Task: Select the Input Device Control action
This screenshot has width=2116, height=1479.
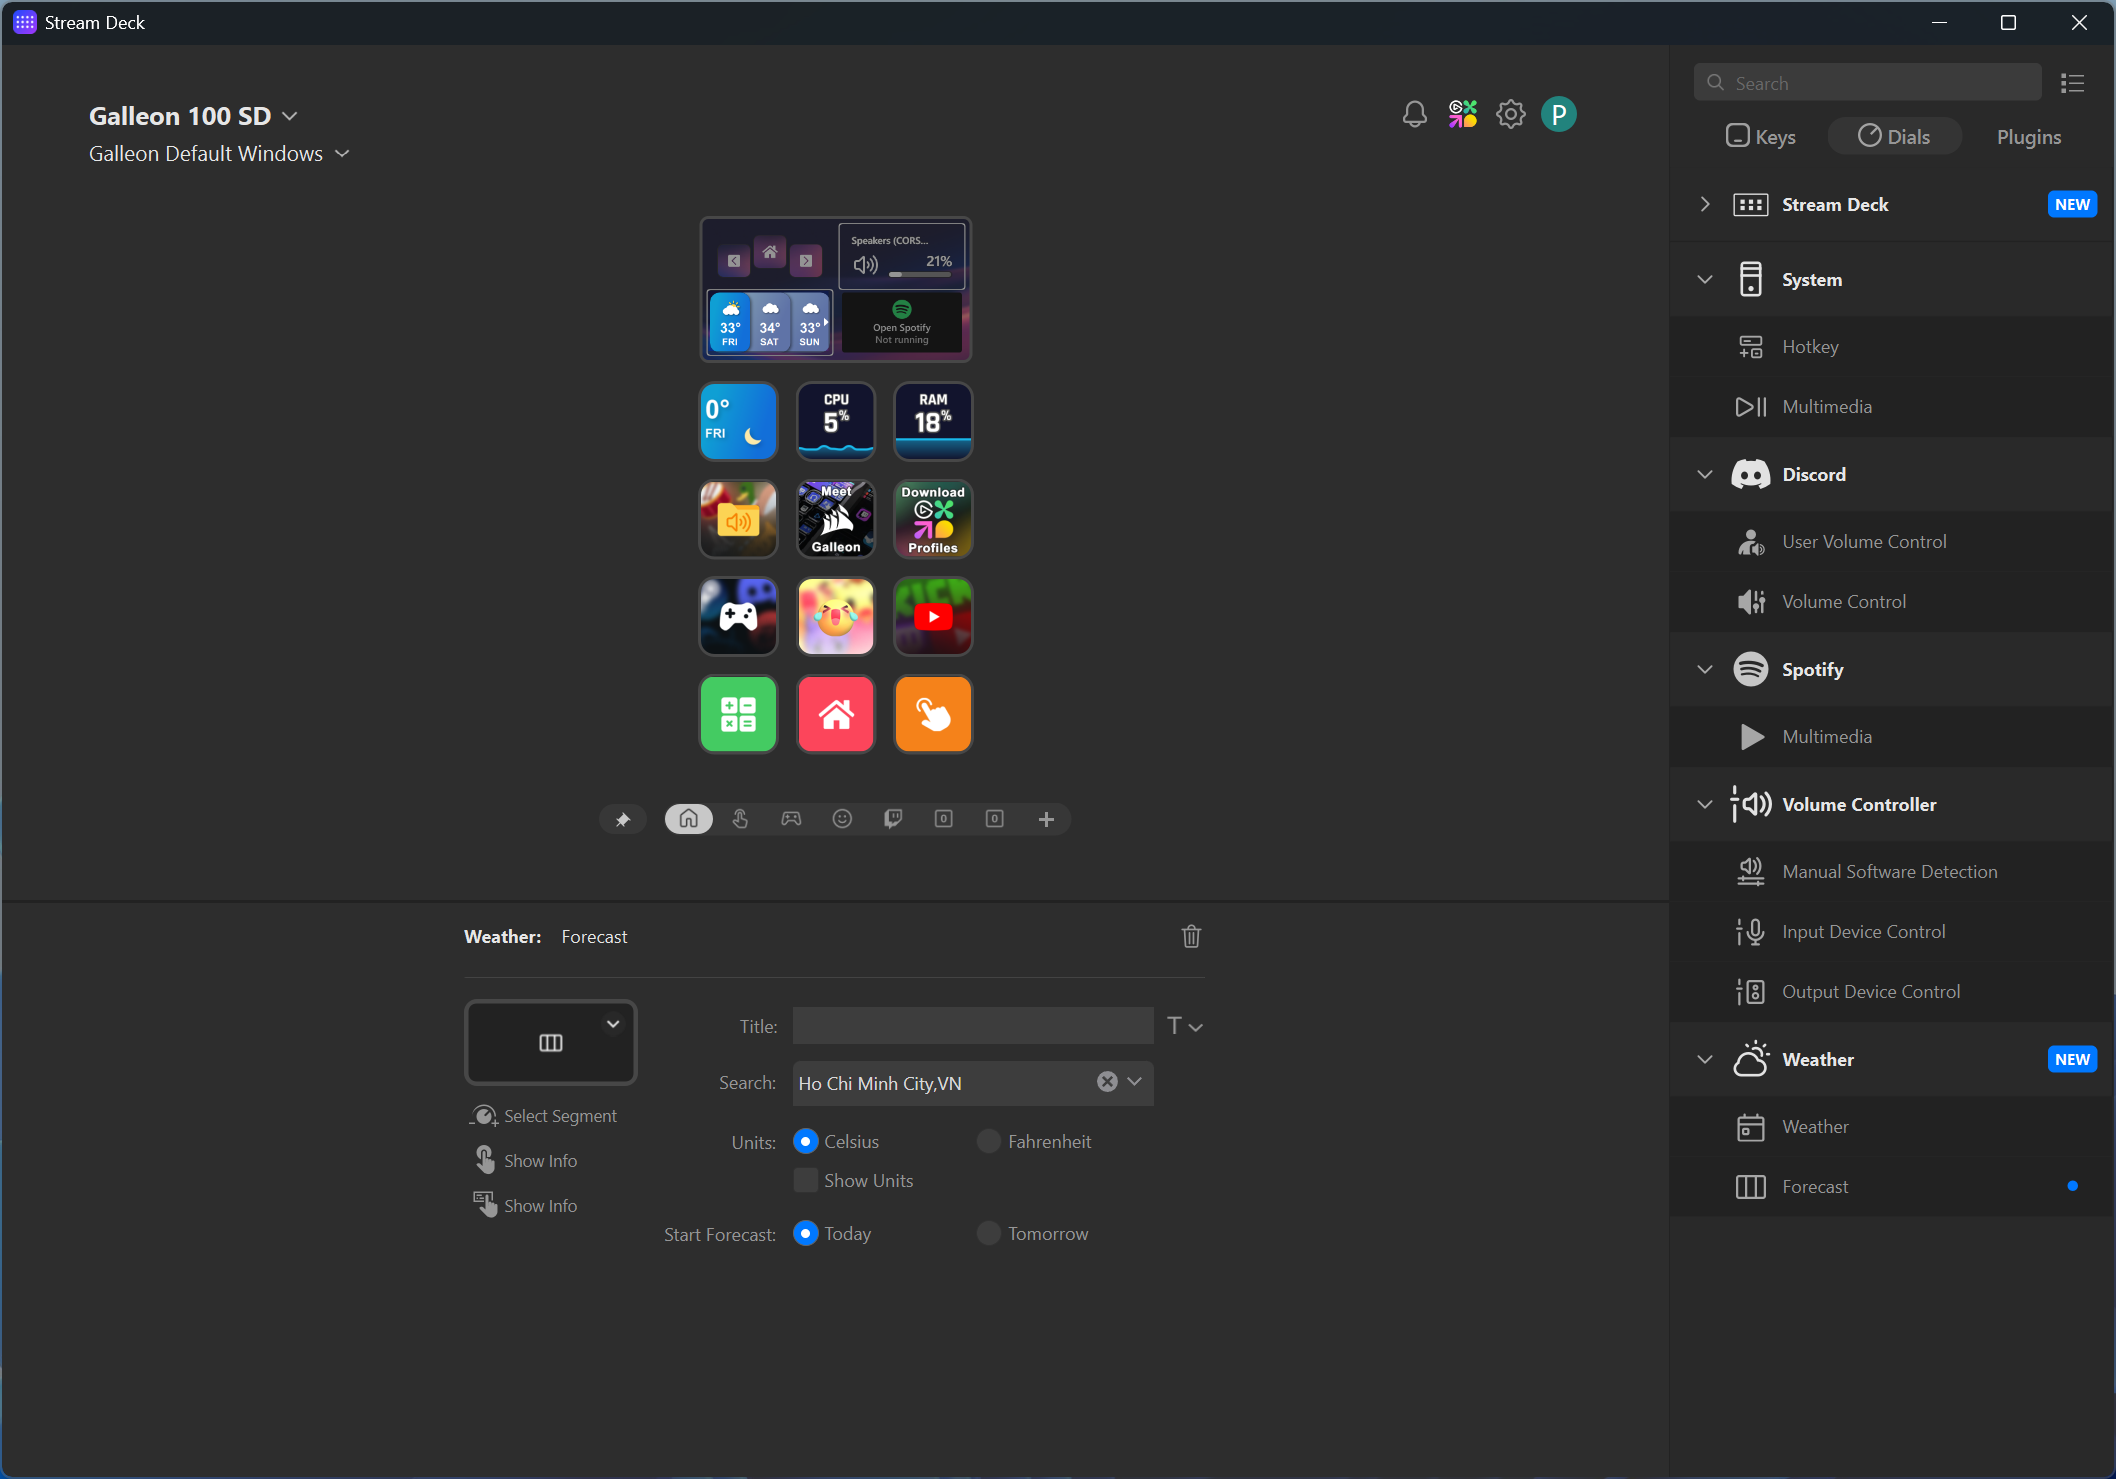Action: pos(1865,931)
